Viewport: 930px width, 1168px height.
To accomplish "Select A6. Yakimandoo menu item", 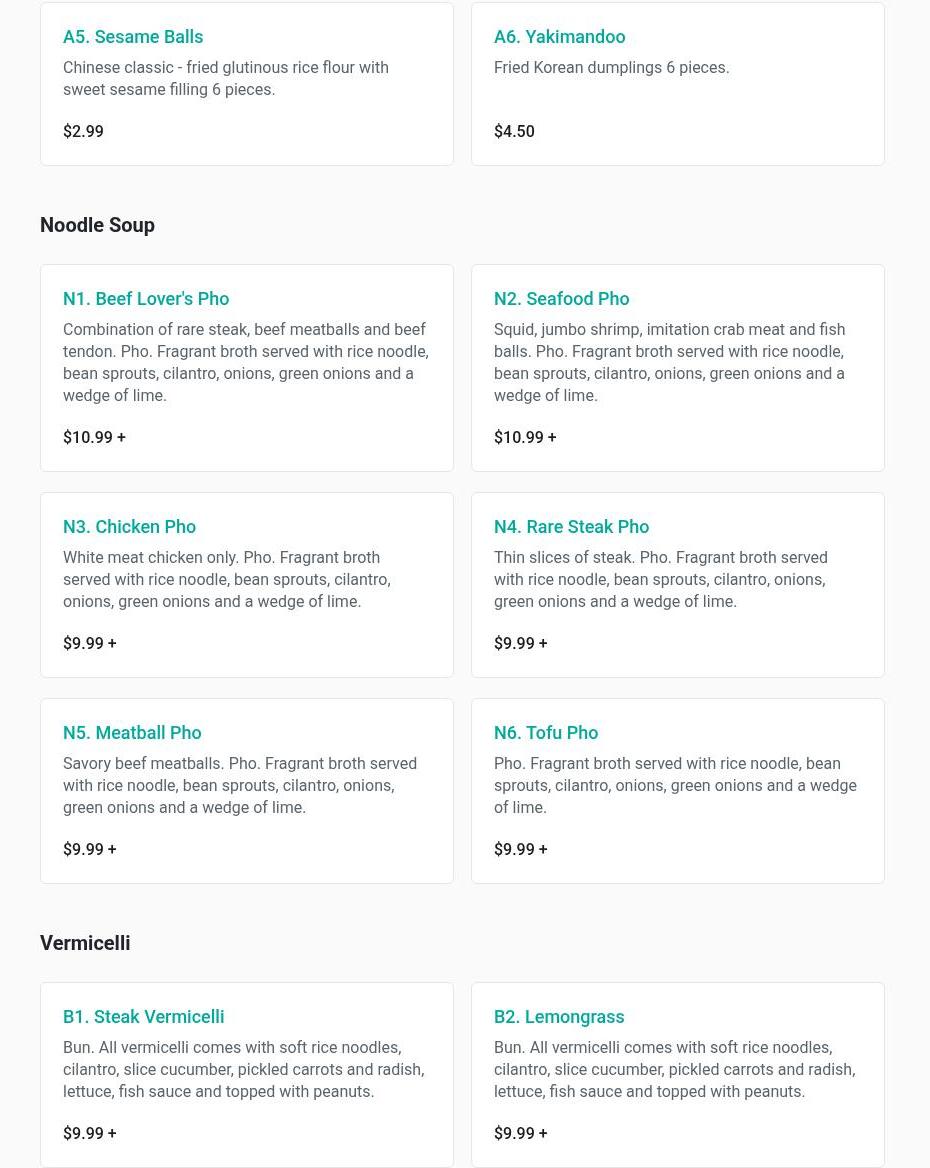I will point(559,37).
